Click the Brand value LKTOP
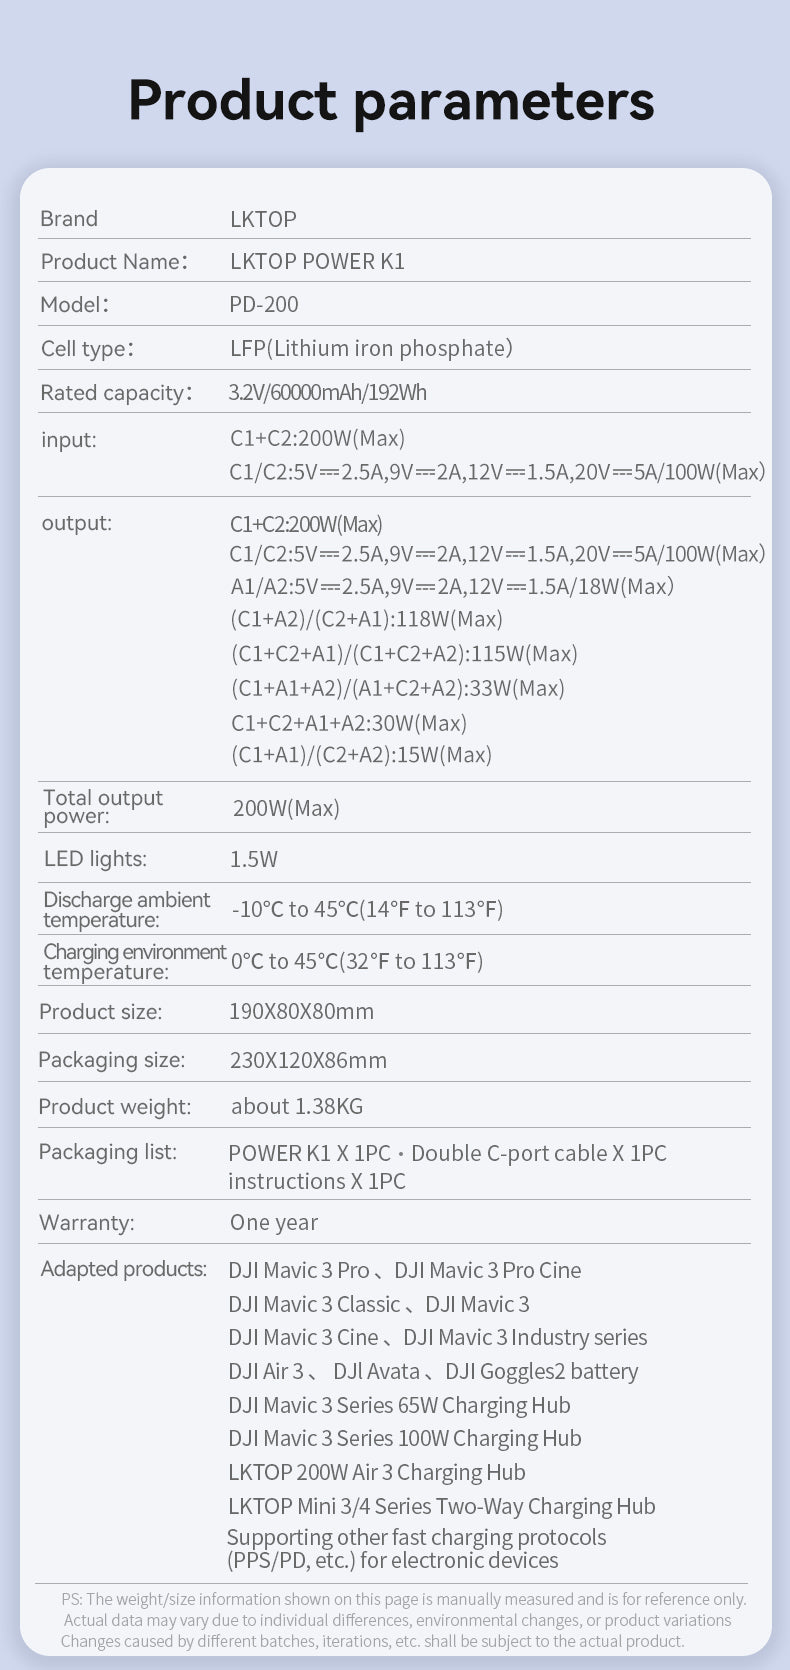790x1670 pixels. (x=263, y=219)
